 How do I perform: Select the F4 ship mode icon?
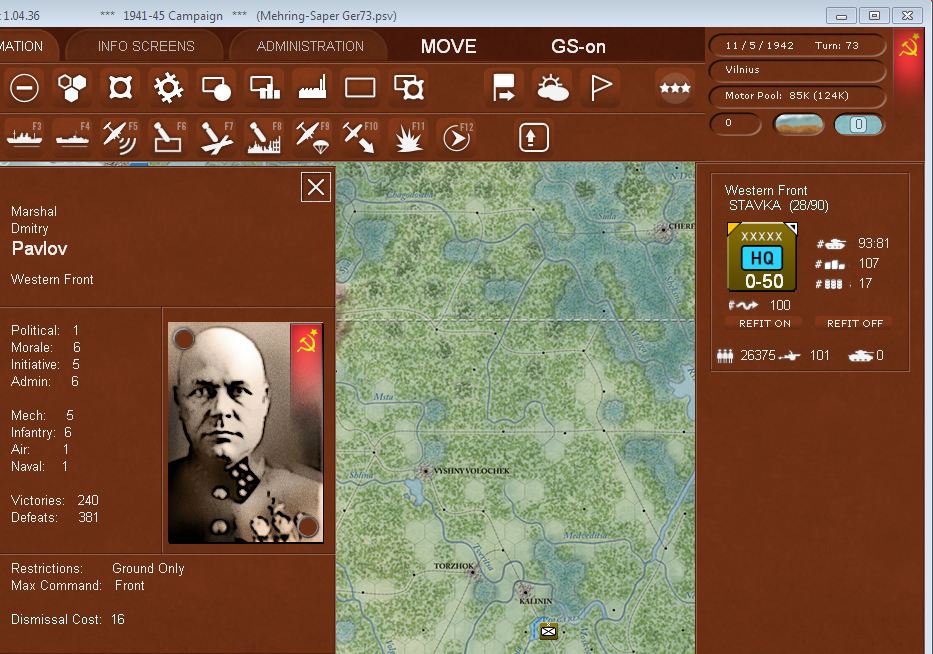(x=72, y=137)
